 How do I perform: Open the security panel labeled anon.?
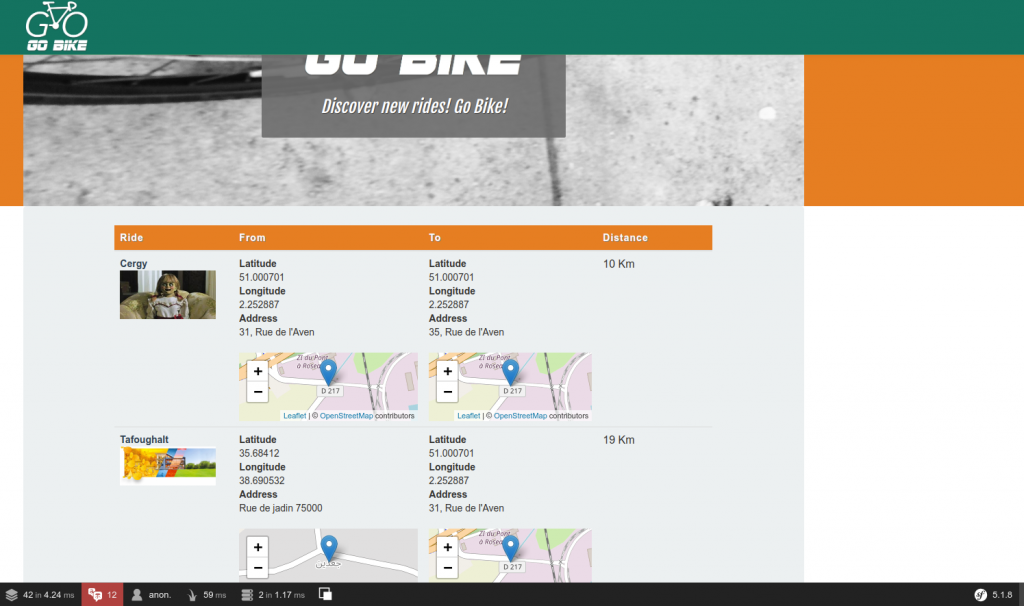coord(151,595)
